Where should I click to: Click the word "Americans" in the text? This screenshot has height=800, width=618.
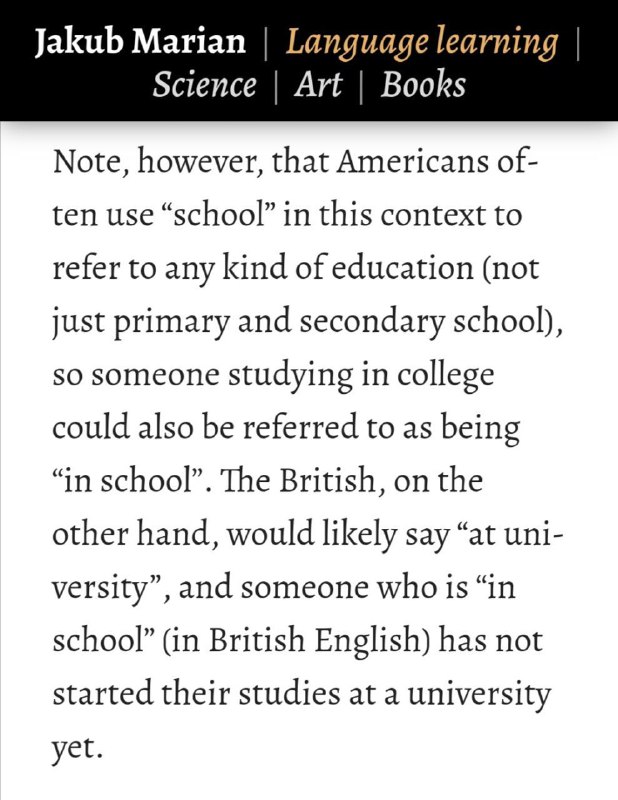(x=404, y=162)
